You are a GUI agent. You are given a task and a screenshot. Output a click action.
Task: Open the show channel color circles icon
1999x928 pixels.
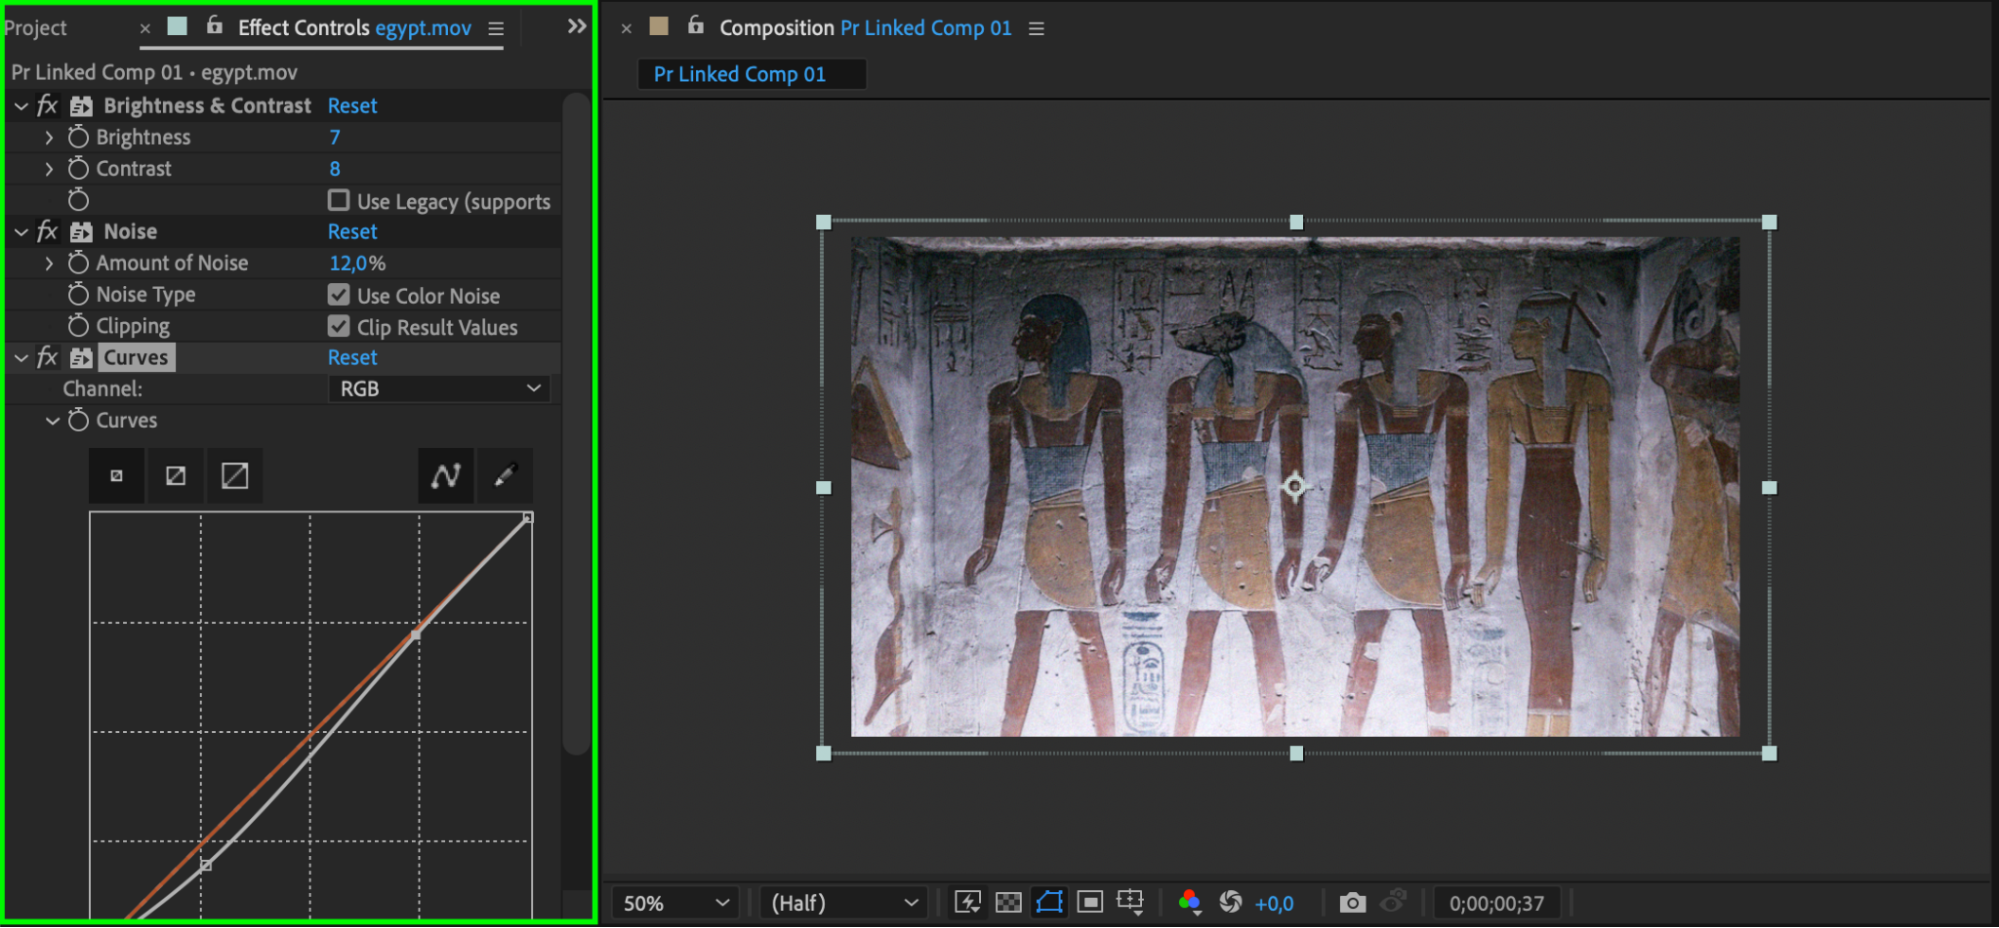tap(1189, 903)
